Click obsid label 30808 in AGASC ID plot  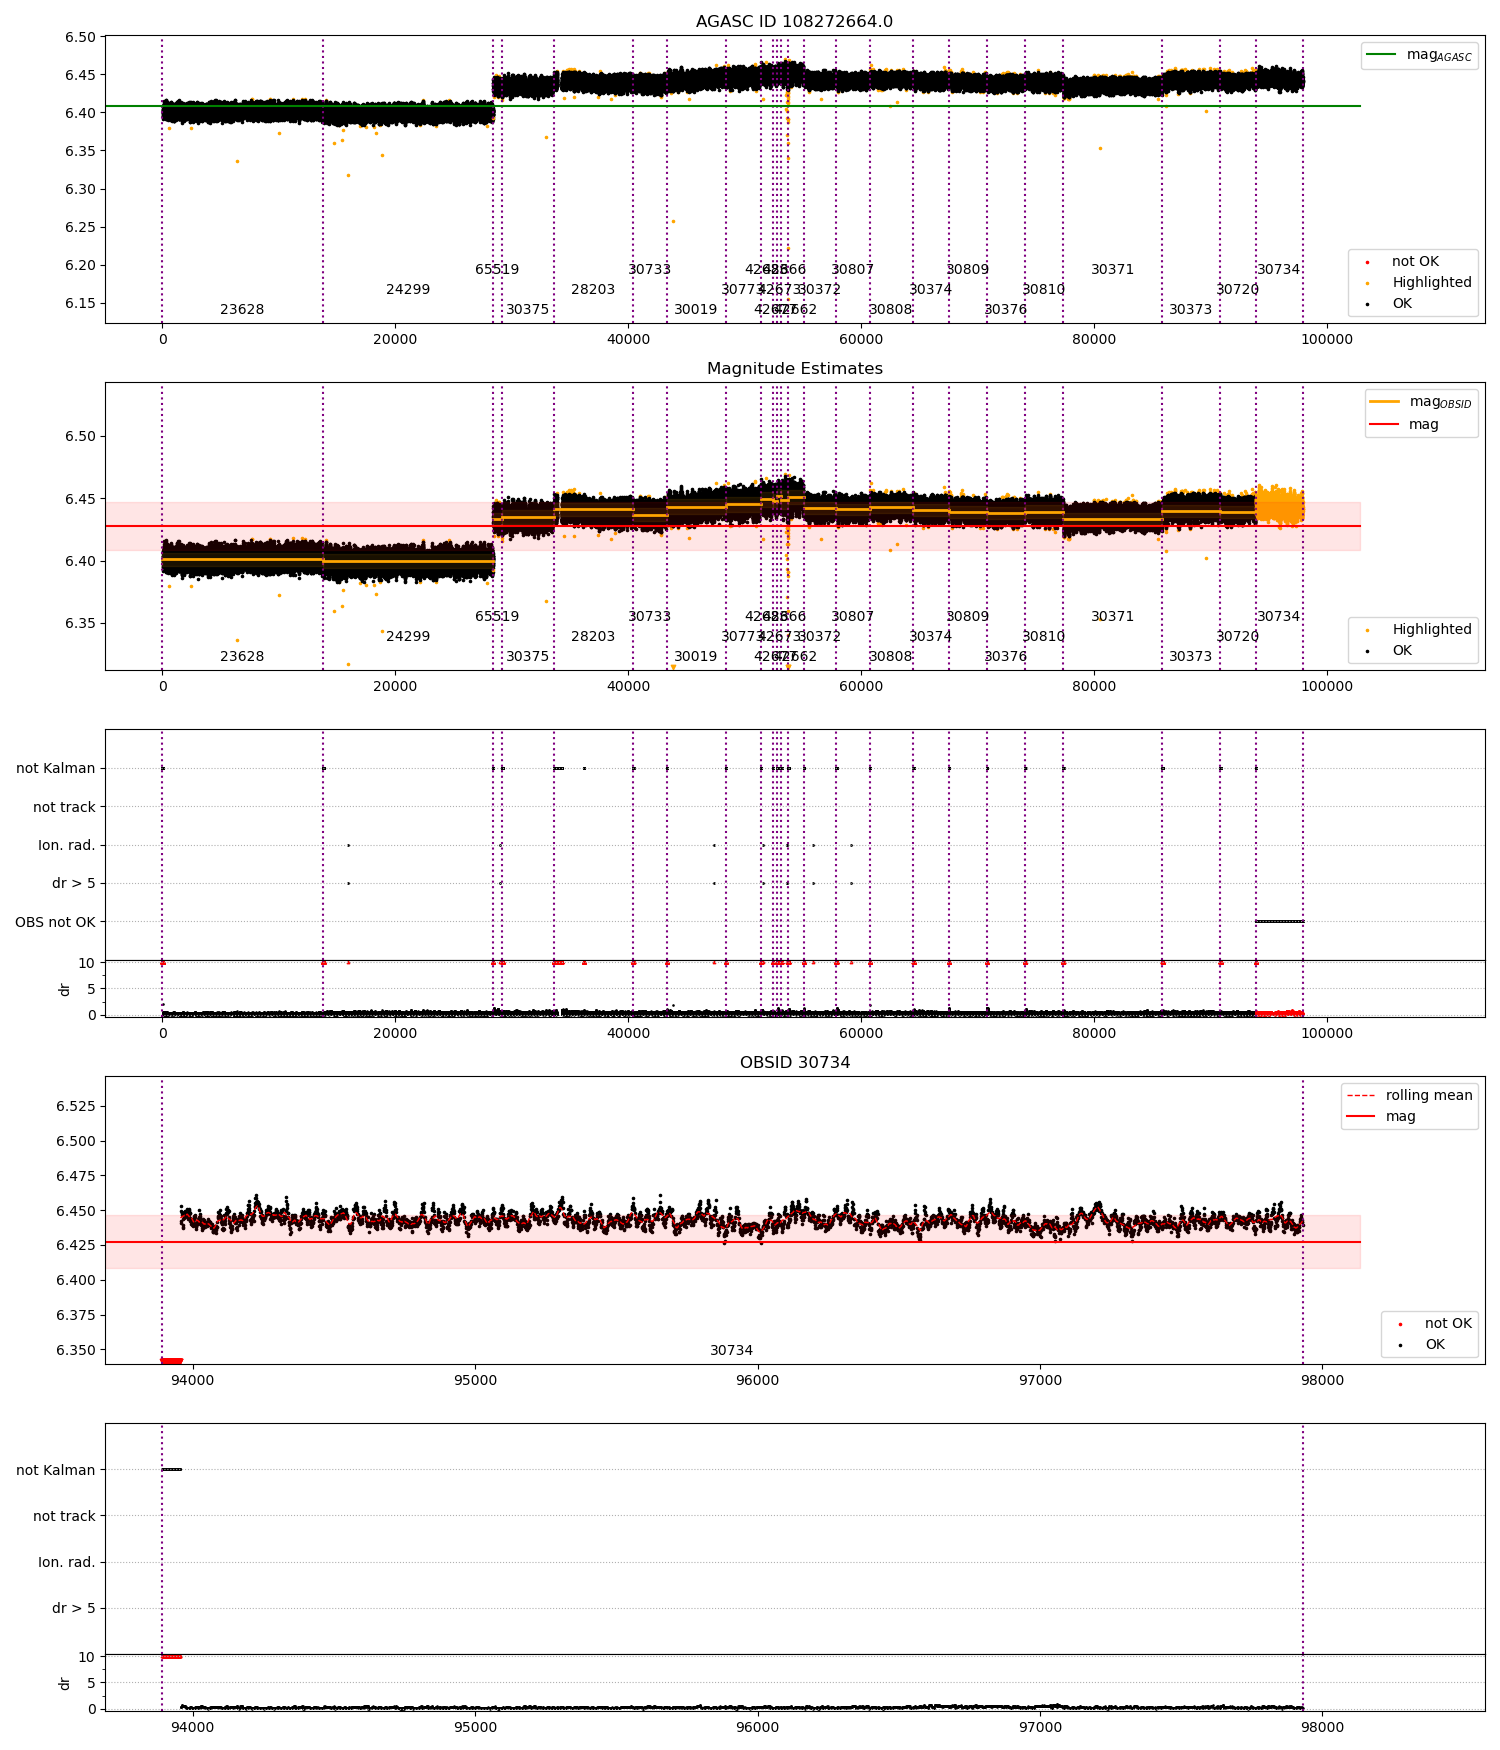(890, 309)
